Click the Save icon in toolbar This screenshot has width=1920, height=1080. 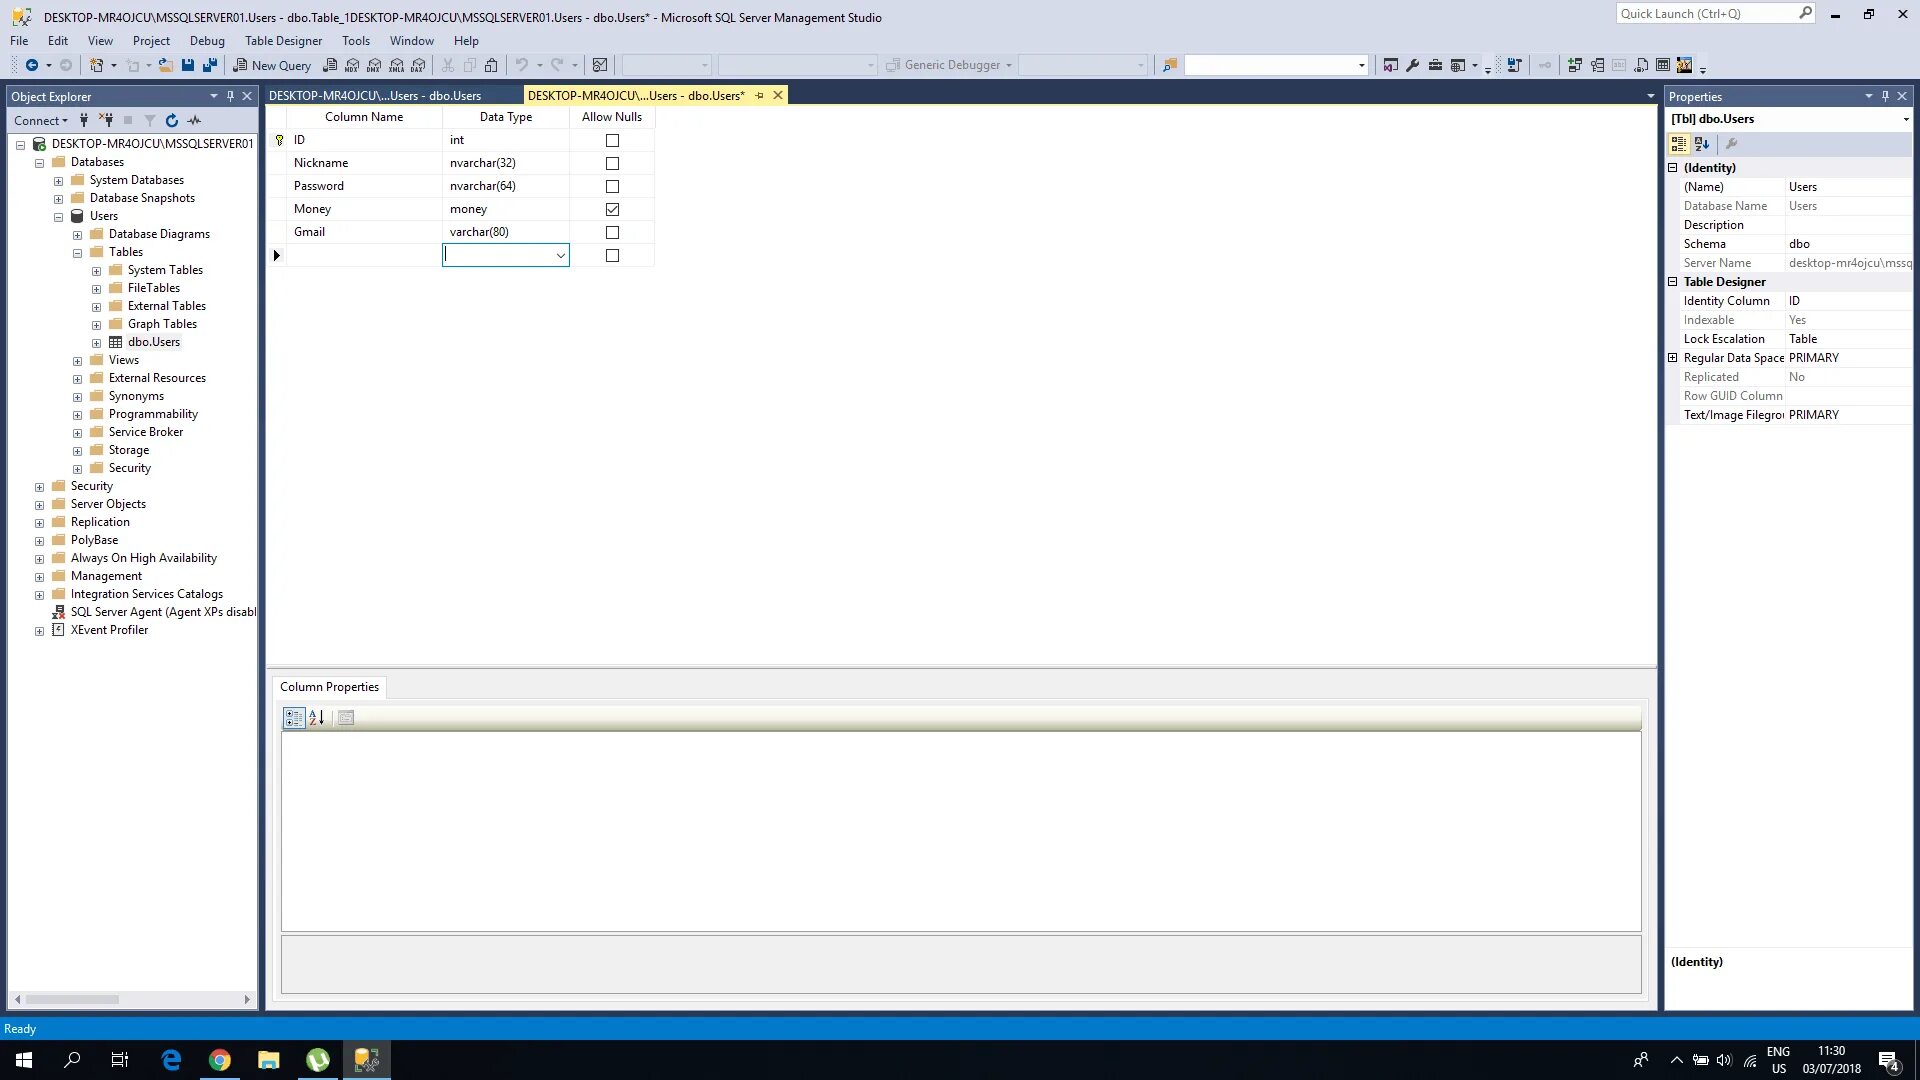pos(188,65)
